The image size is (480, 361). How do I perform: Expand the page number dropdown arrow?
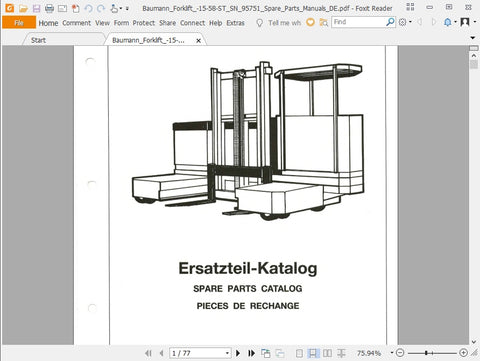[227, 353]
